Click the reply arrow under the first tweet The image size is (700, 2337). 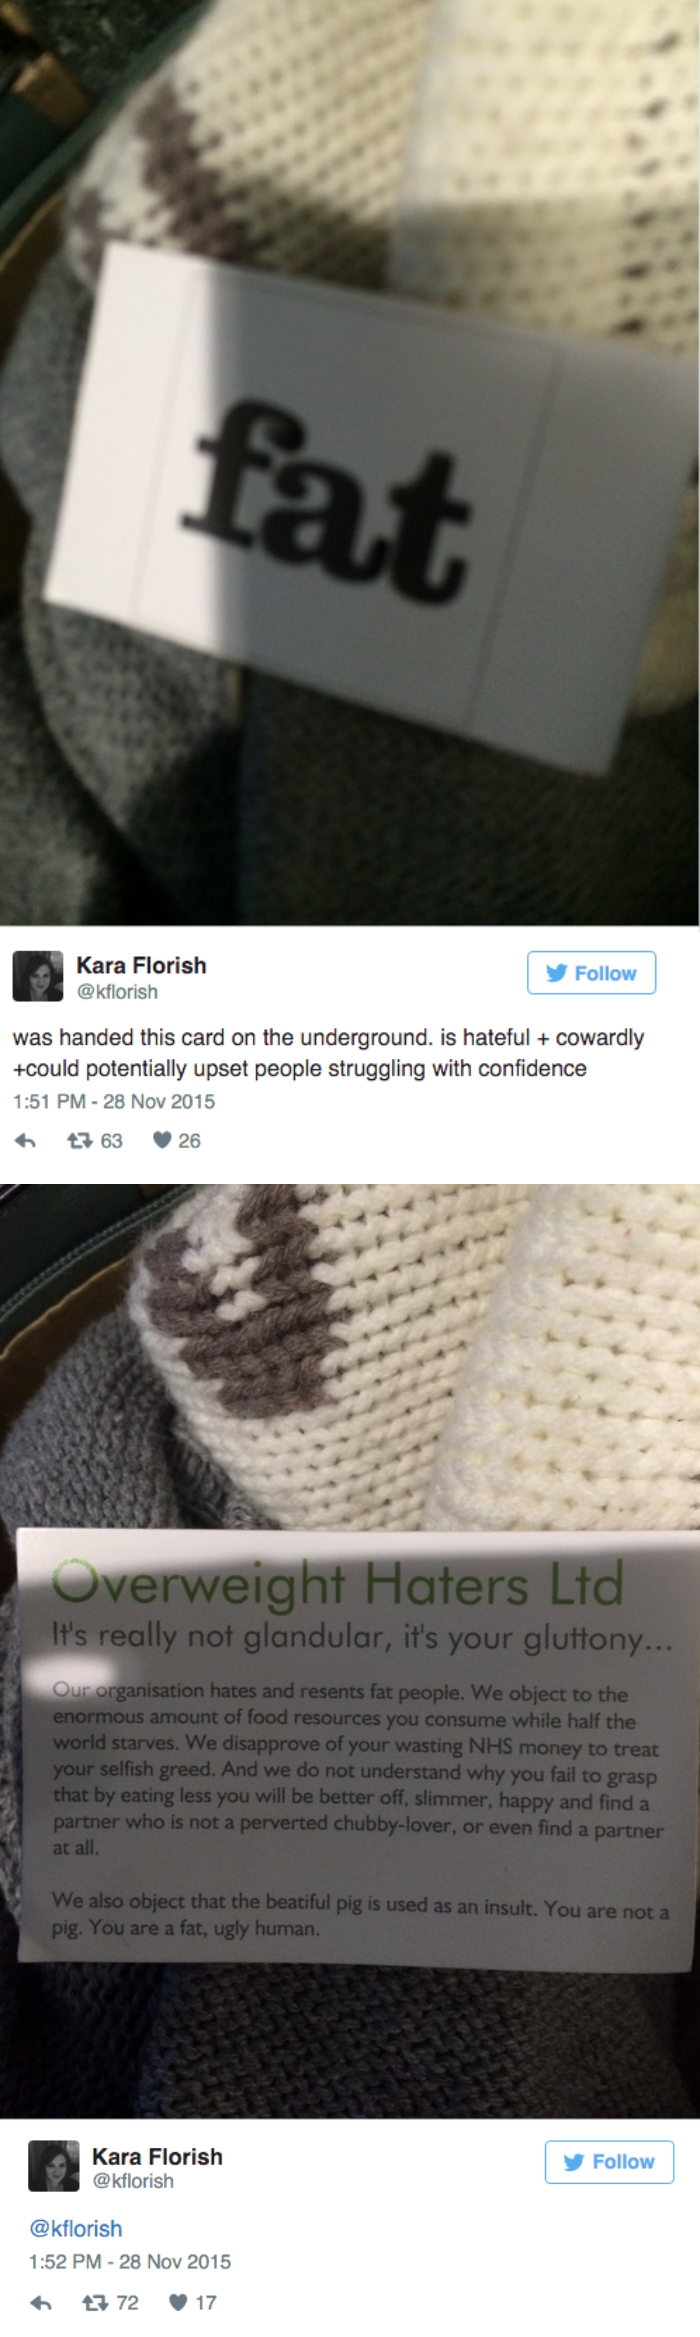(27, 1140)
